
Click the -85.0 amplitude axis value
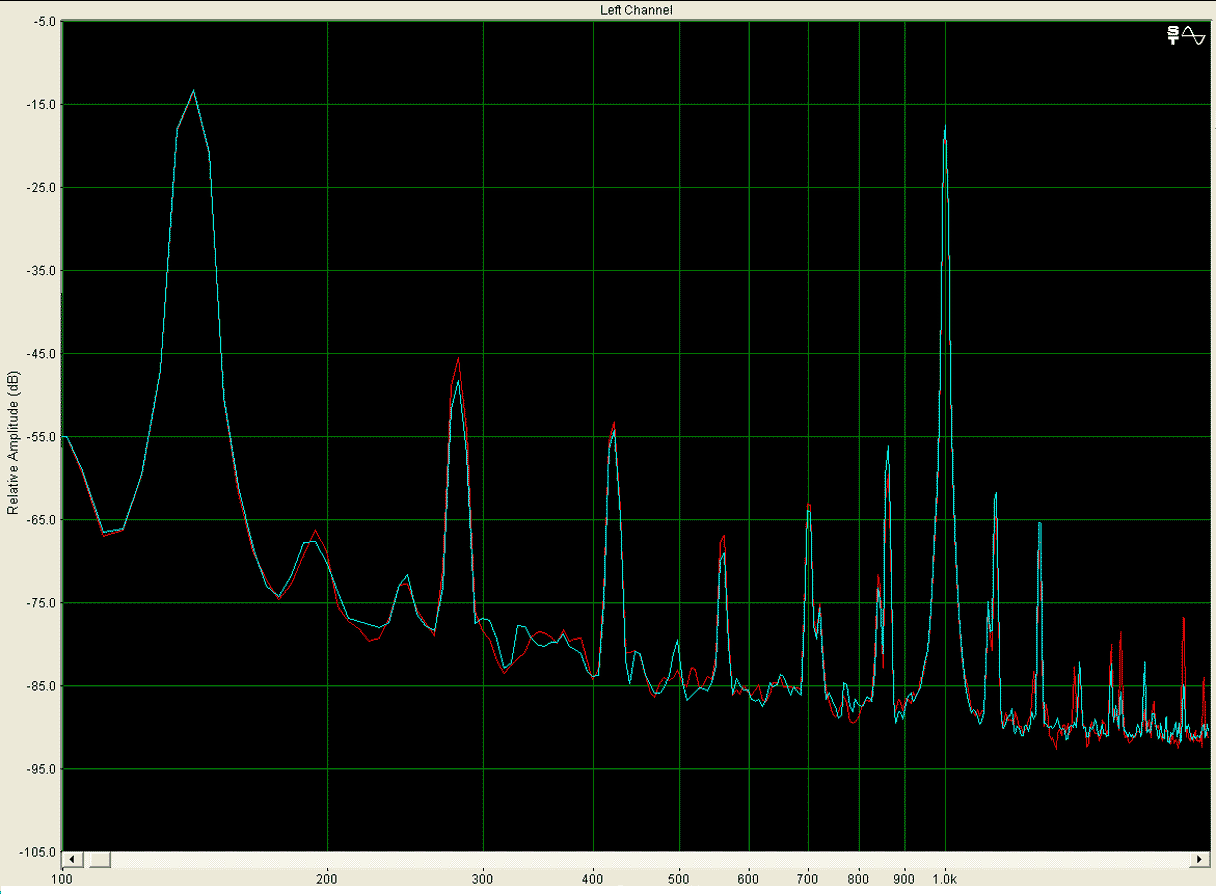point(39,685)
